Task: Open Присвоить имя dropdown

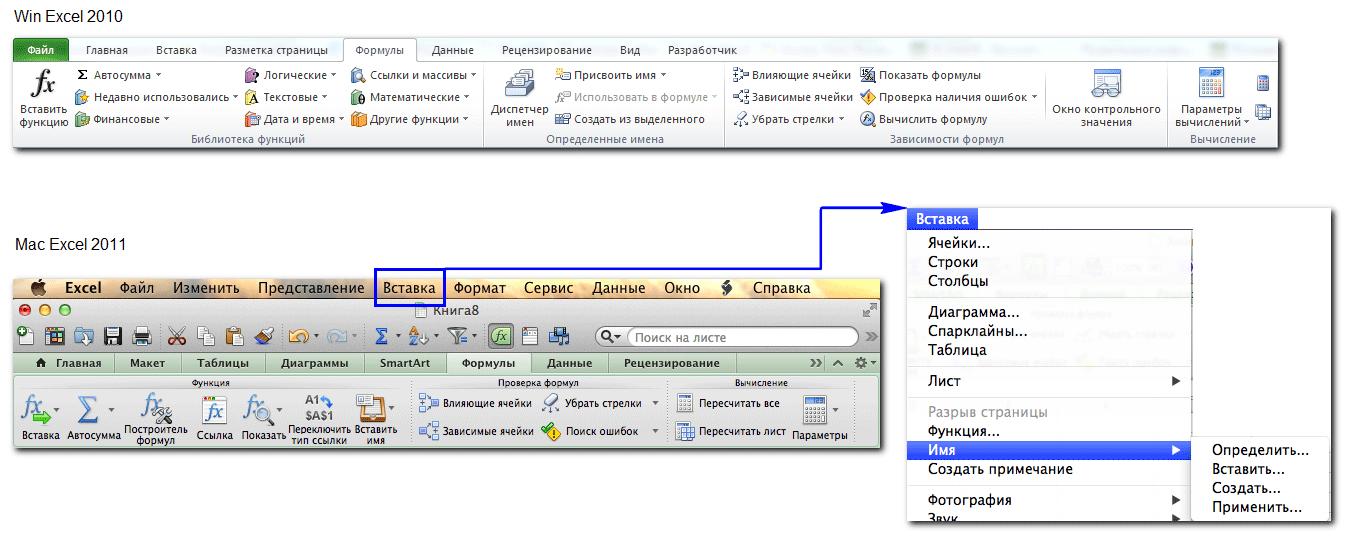Action: click(611, 75)
